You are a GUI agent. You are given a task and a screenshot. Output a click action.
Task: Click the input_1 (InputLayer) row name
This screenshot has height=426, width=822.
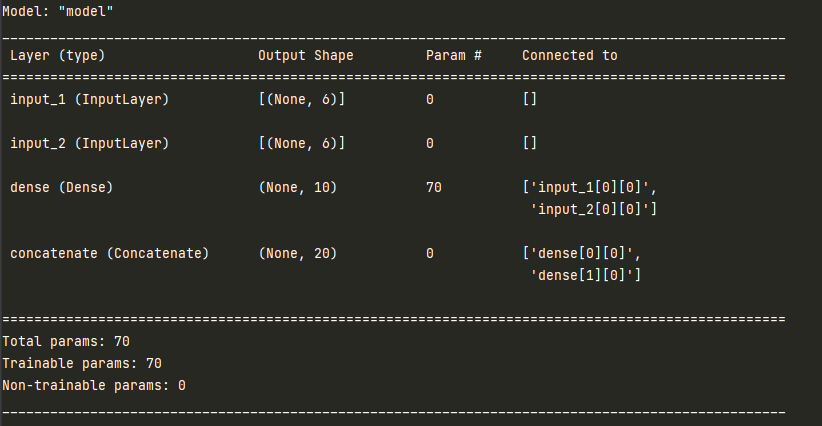[x=89, y=99]
